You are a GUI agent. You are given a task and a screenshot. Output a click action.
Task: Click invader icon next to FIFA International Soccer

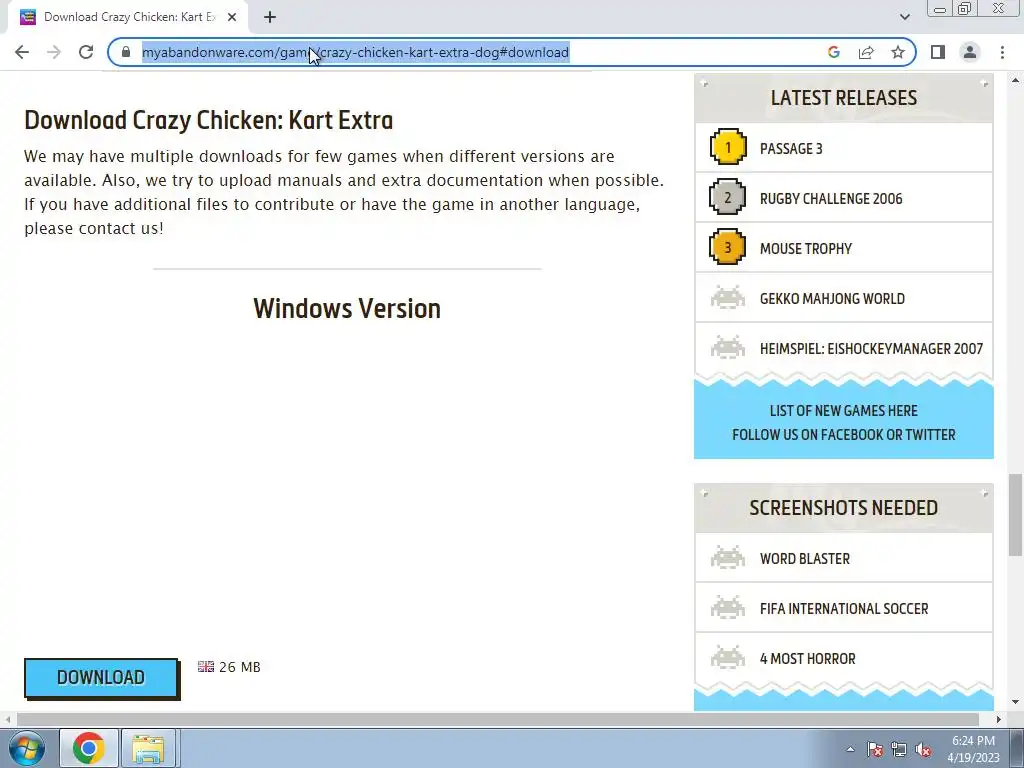(728, 607)
